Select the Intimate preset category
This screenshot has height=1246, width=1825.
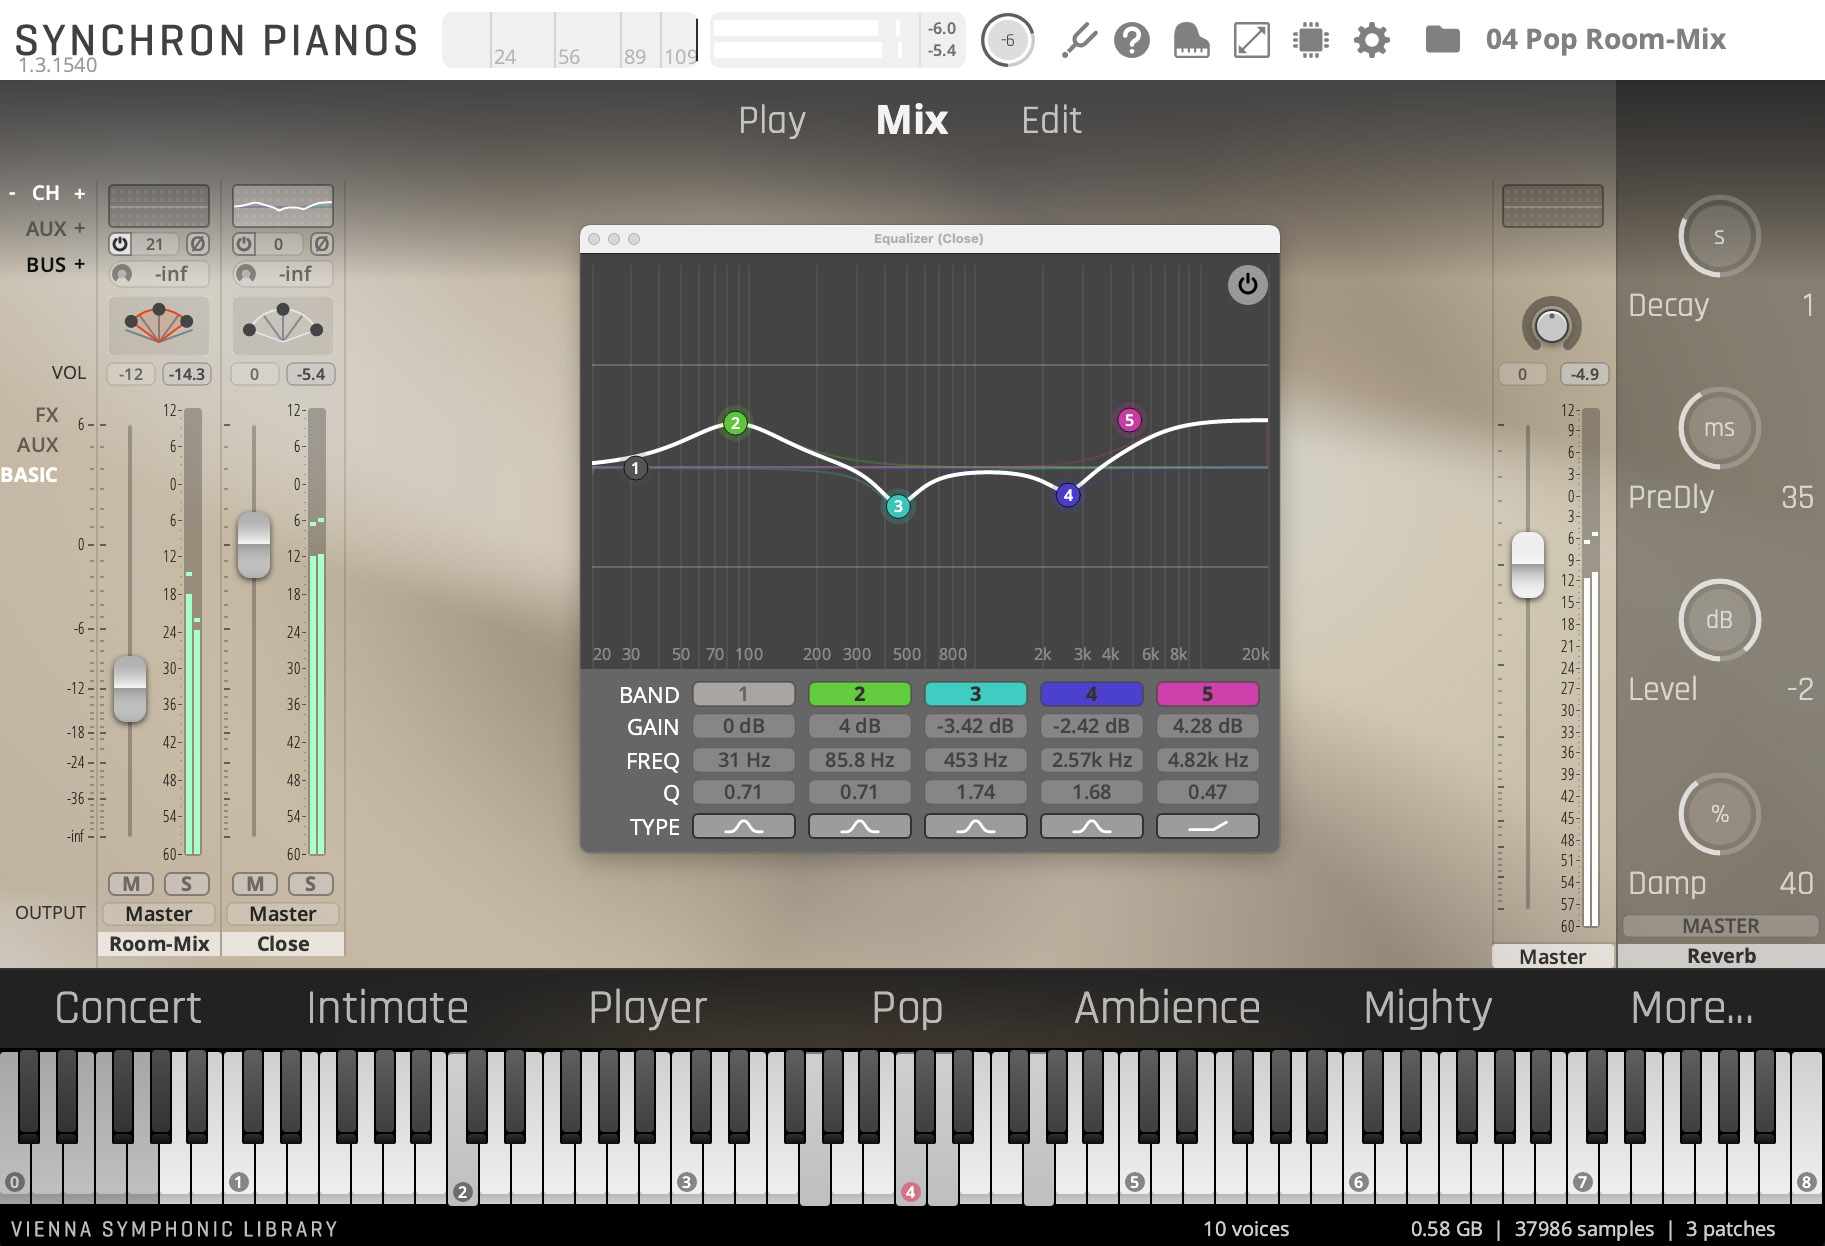[x=387, y=1008]
